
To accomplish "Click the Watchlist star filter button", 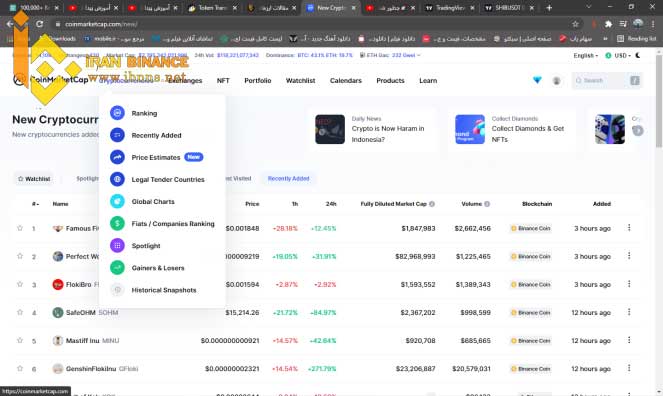I will click(34, 179).
